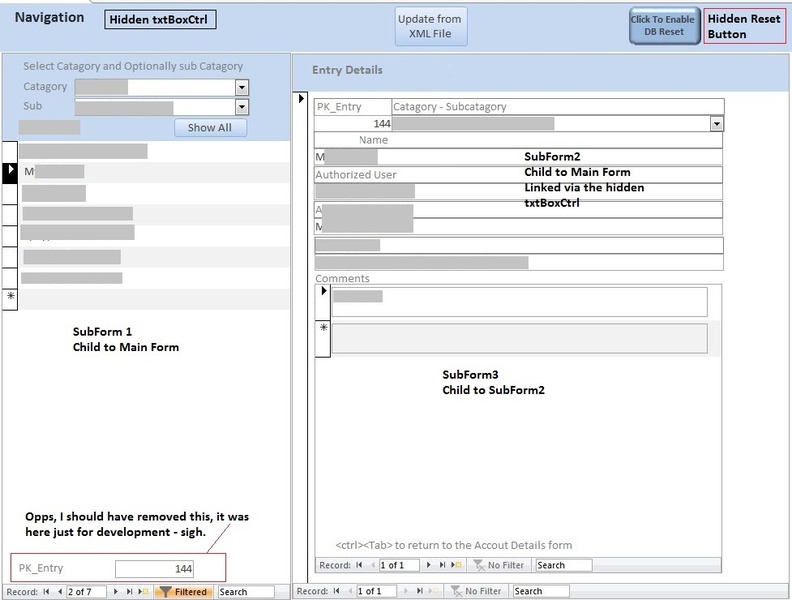Go to first record in left subform navigator
Viewport: 792px width, 600px height.
(x=46, y=592)
